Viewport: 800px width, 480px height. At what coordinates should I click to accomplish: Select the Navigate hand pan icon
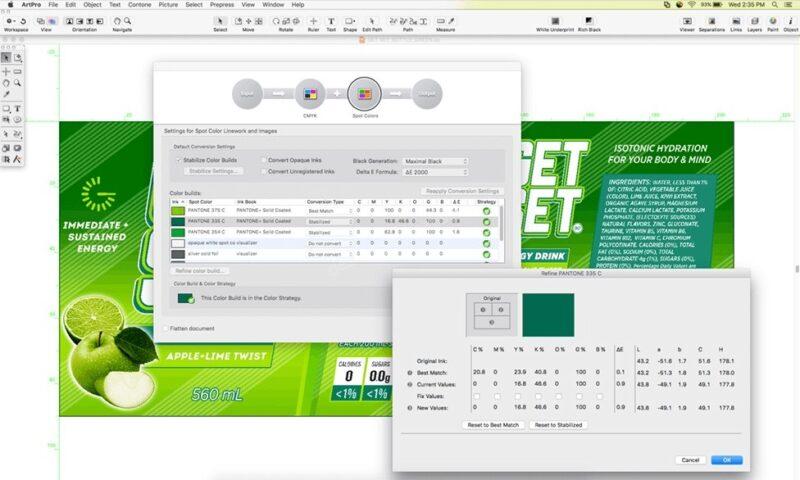point(117,21)
